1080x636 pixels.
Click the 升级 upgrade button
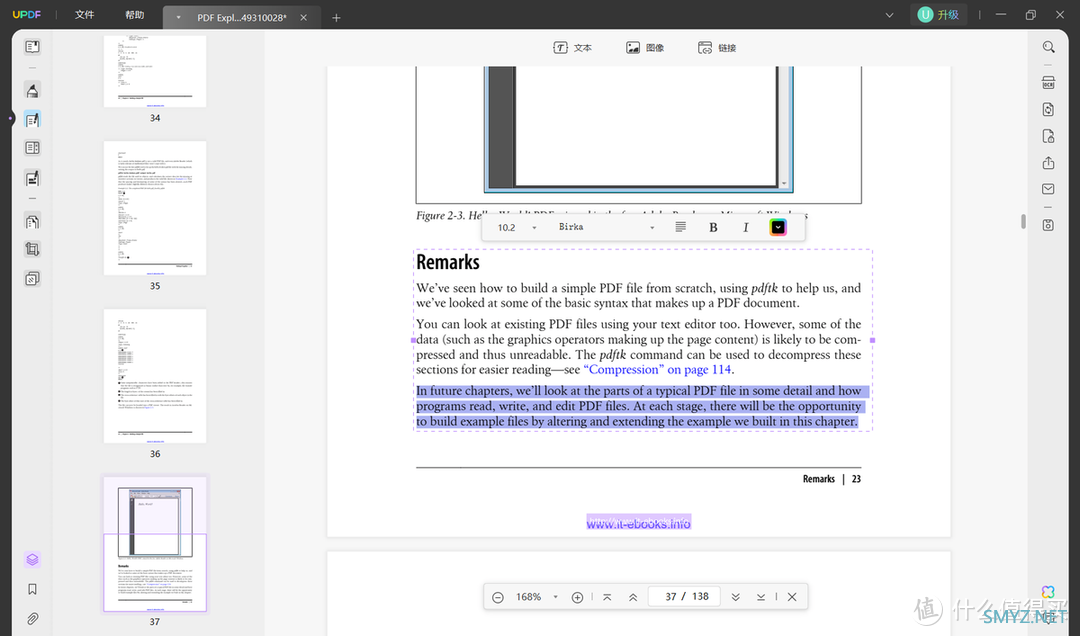[x=938, y=15]
